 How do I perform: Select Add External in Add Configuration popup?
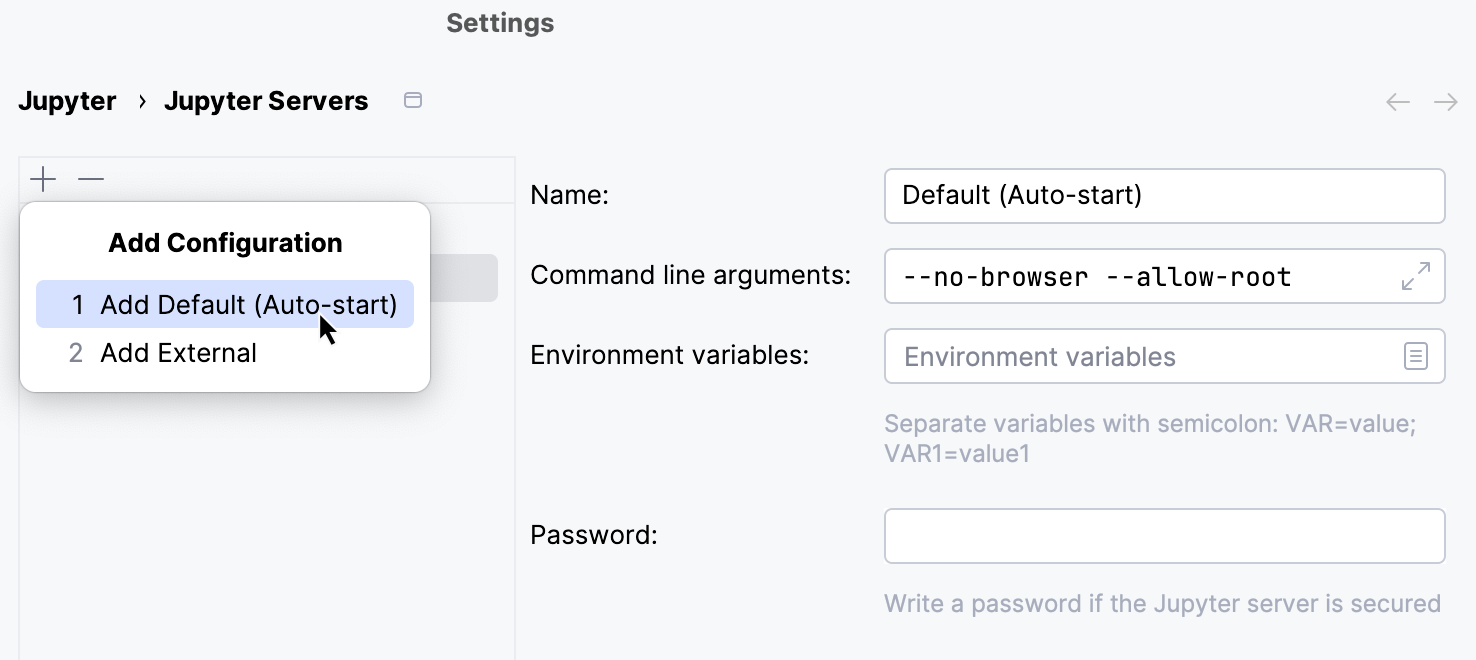pyautogui.click(x=178, y=353)
